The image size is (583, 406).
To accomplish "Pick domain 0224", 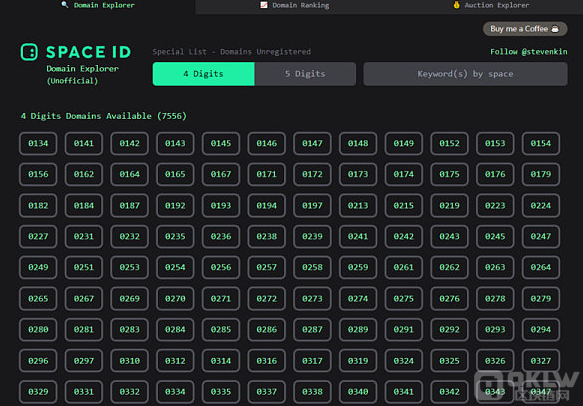I will coord(541,206).
